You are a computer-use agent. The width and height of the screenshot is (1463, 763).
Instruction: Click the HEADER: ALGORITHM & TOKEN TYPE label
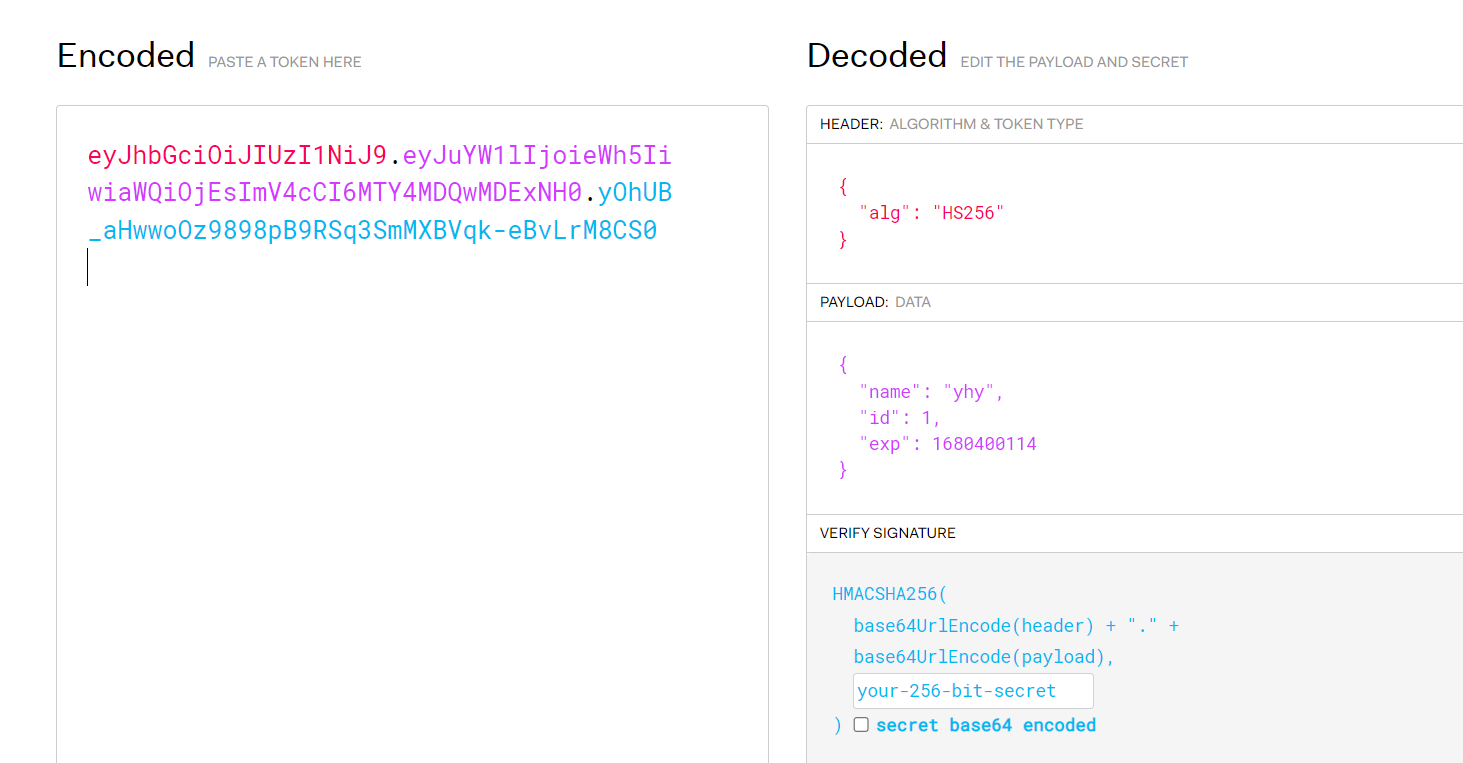pos(952,124)
